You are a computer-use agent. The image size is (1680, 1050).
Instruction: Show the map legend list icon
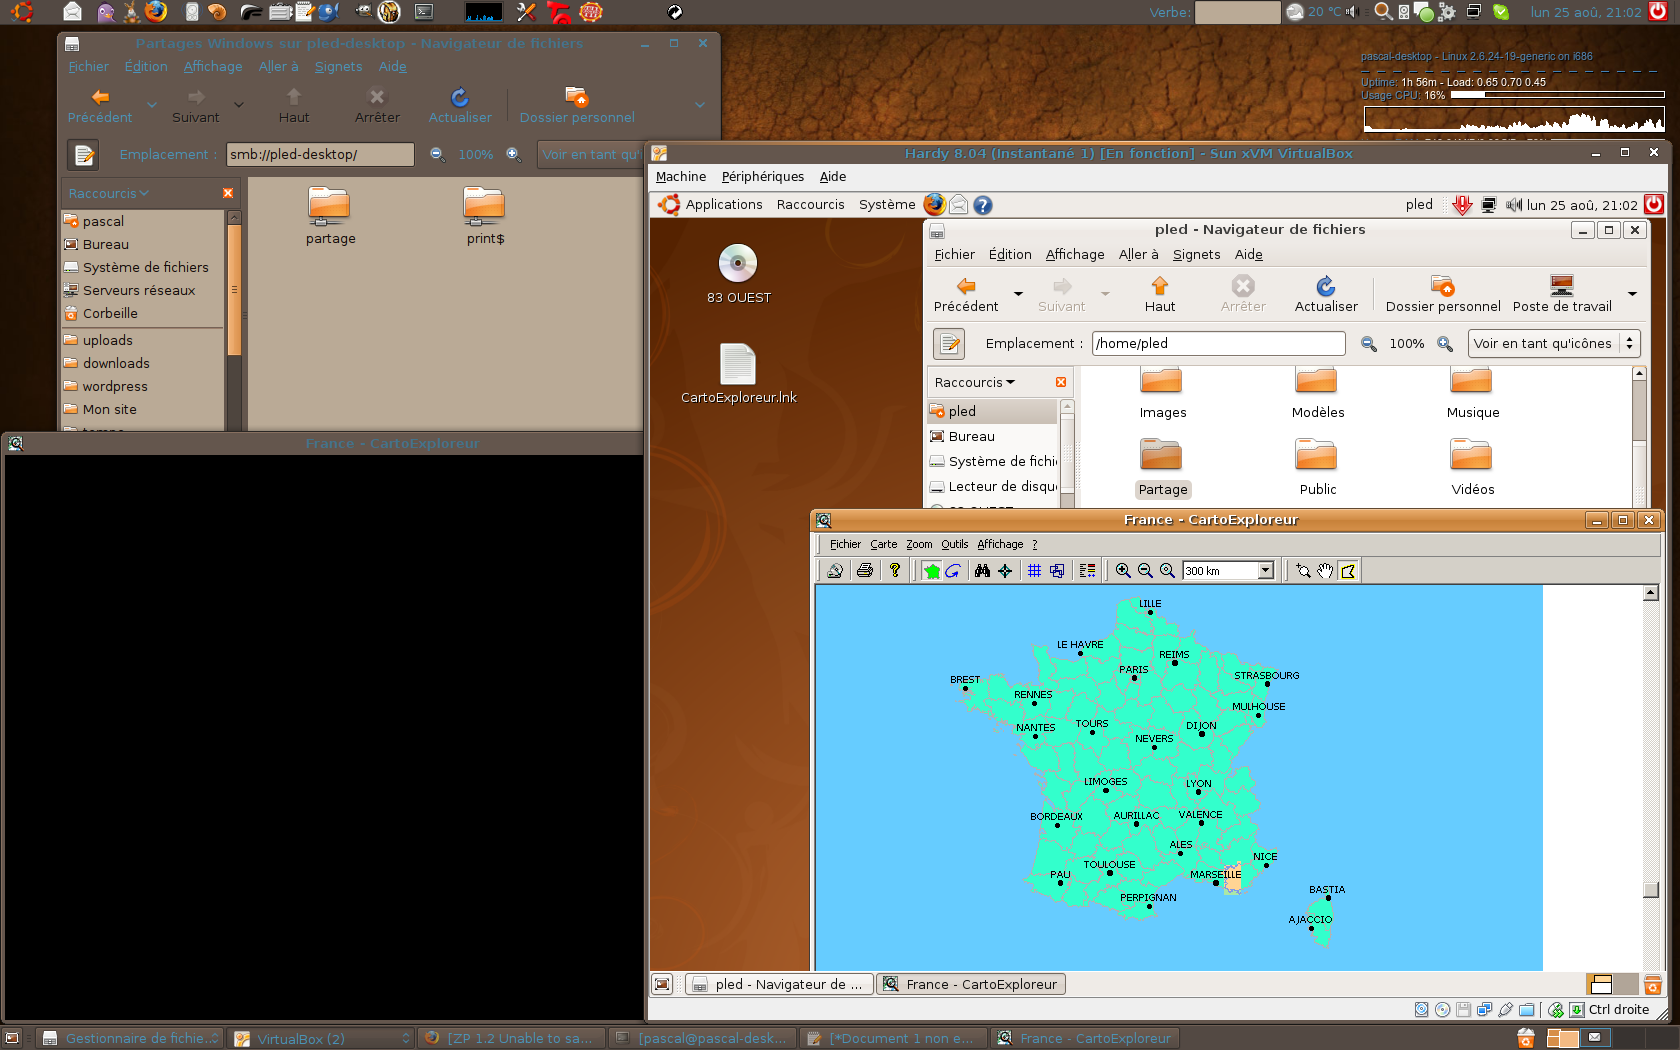1088,571
